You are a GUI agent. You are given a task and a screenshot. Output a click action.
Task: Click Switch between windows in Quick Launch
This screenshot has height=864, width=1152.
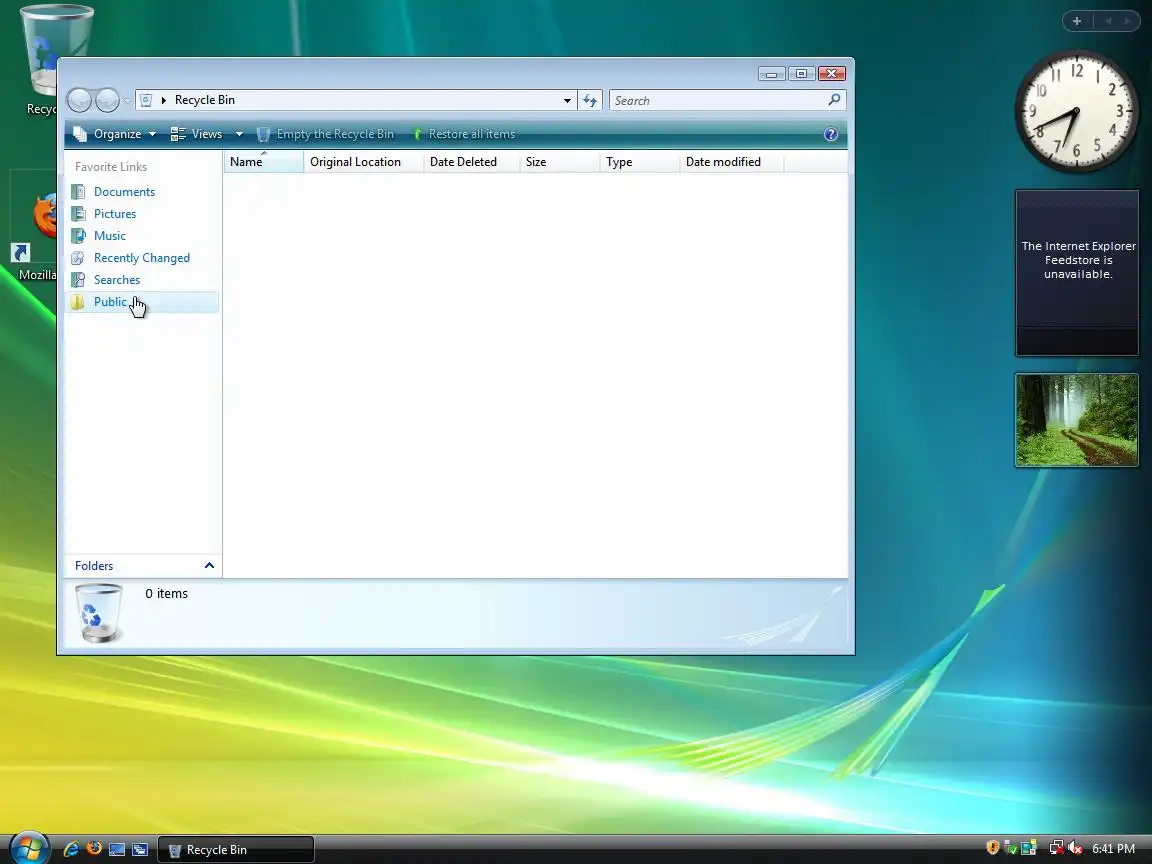click(140, 849)
